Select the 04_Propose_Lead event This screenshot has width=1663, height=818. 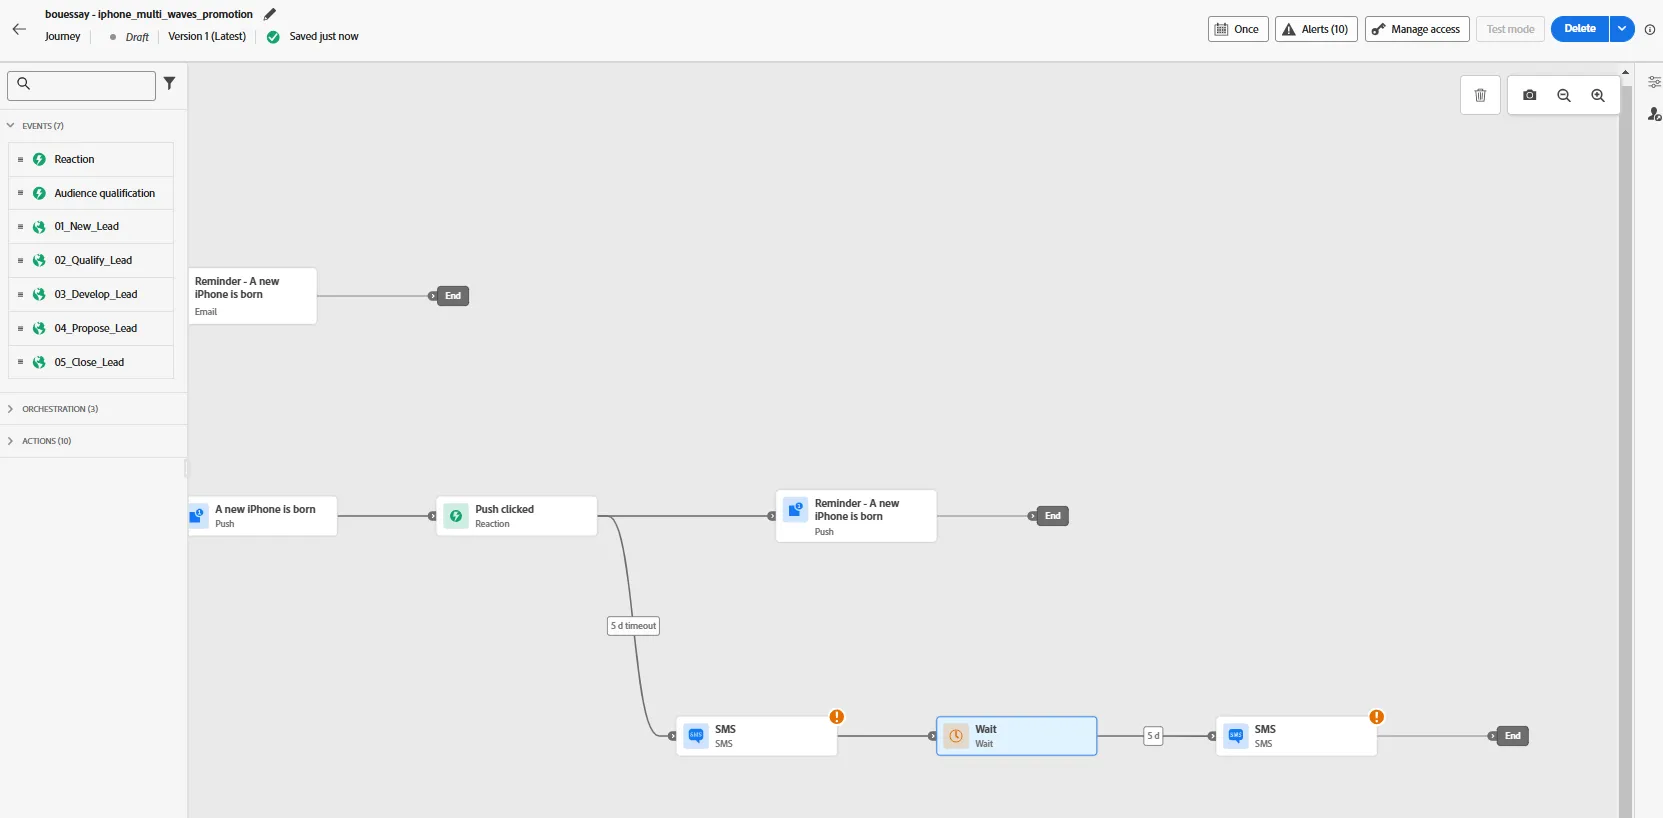(91, 328)
